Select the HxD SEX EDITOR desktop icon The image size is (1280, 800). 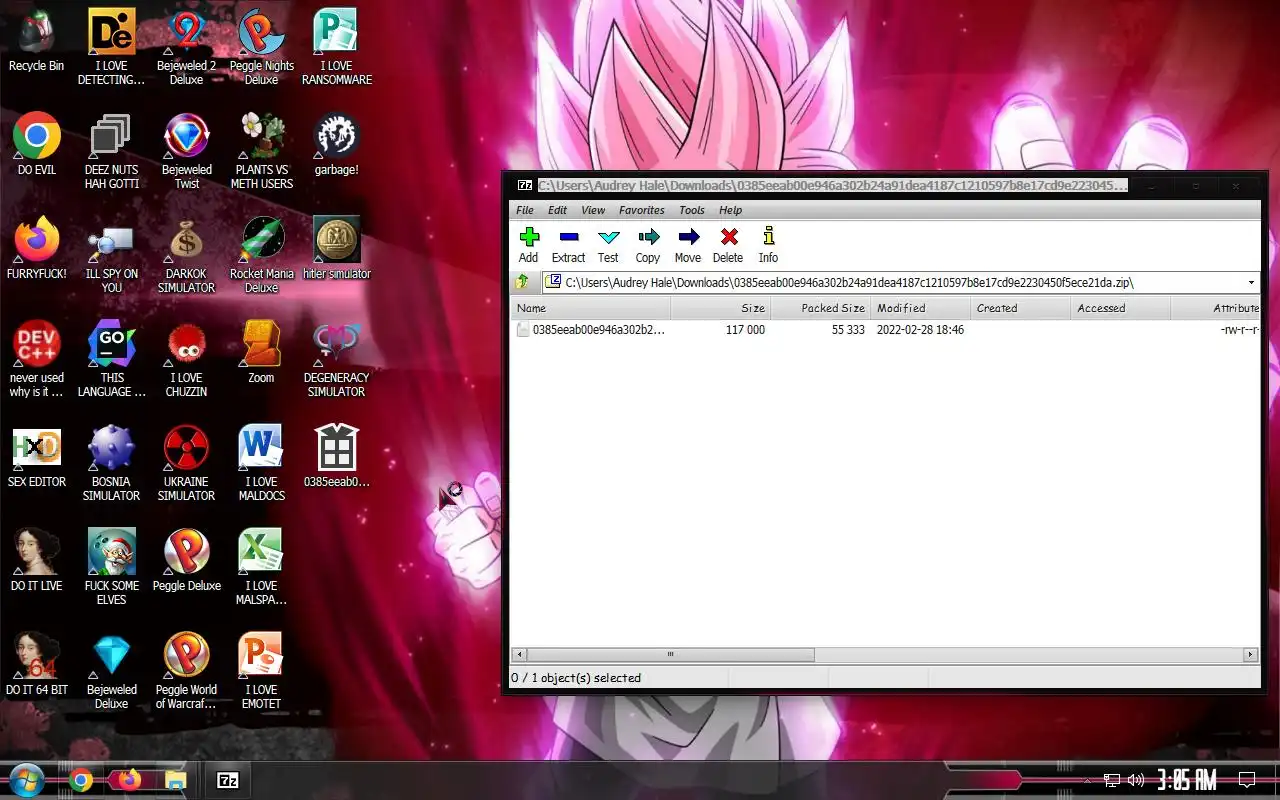tap(36, 457)
